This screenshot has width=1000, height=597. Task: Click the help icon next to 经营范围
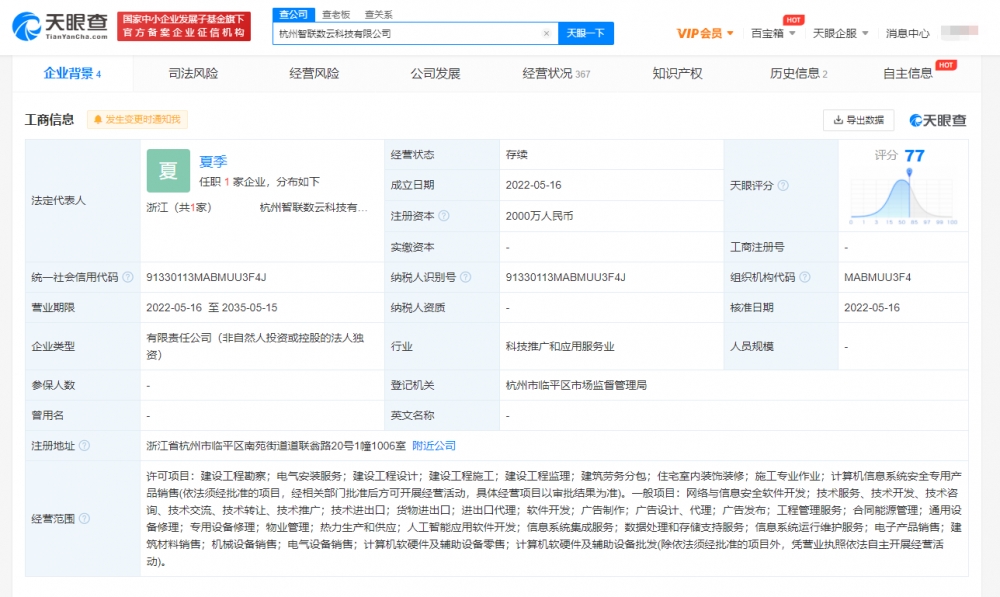point(84,518)
